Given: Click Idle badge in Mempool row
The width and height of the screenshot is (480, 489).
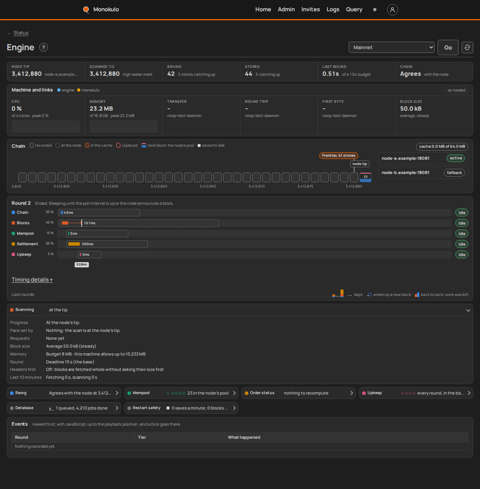Looking at the screenshot, I should 462,234.
